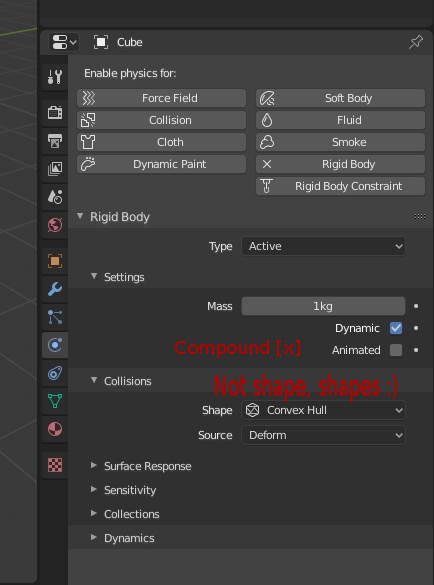Open the editor type selector menu
The image size is (434, 585).
pyautogui.click(x=64, y=42)
